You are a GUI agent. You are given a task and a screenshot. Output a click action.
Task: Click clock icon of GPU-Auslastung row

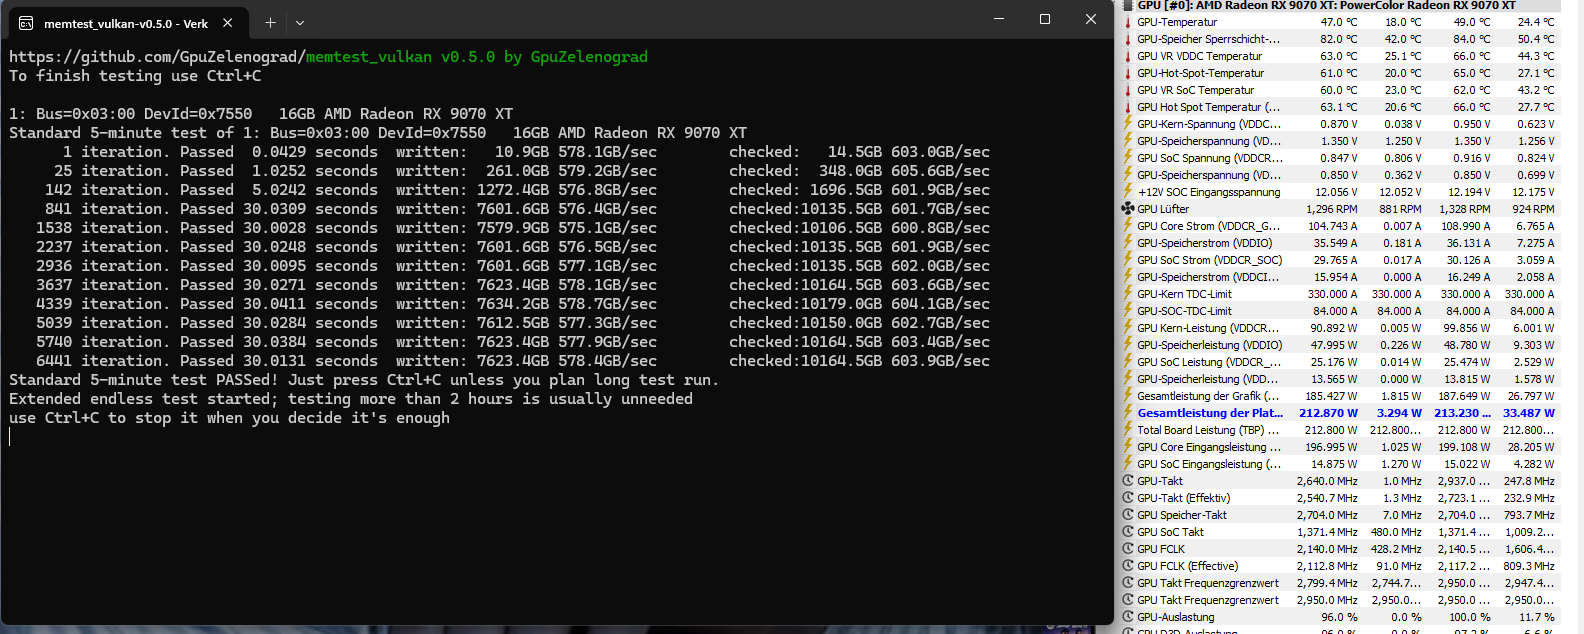pyautogui.click(x=1128, y=617)
